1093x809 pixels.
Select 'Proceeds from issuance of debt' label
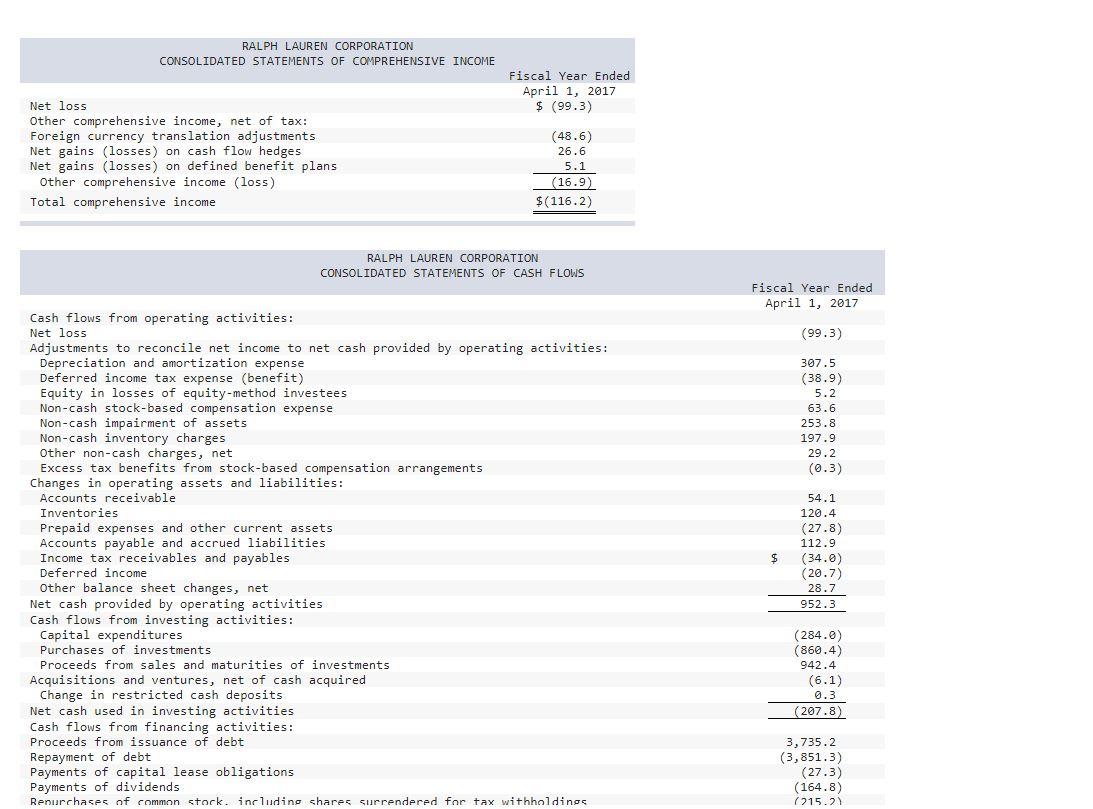point(137,742)
